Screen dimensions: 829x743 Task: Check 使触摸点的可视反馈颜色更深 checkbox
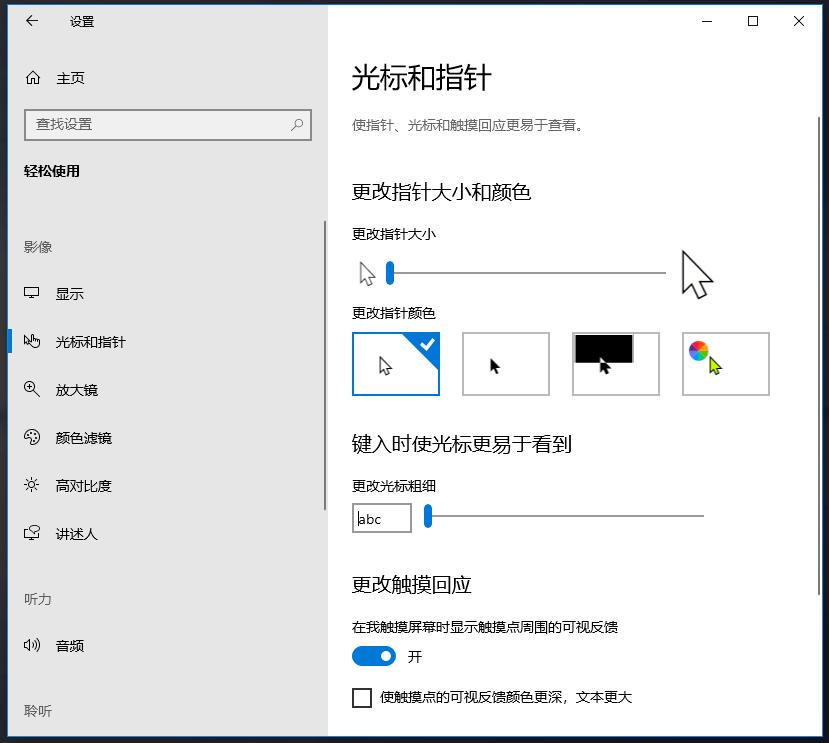click(x=362, y=698)
